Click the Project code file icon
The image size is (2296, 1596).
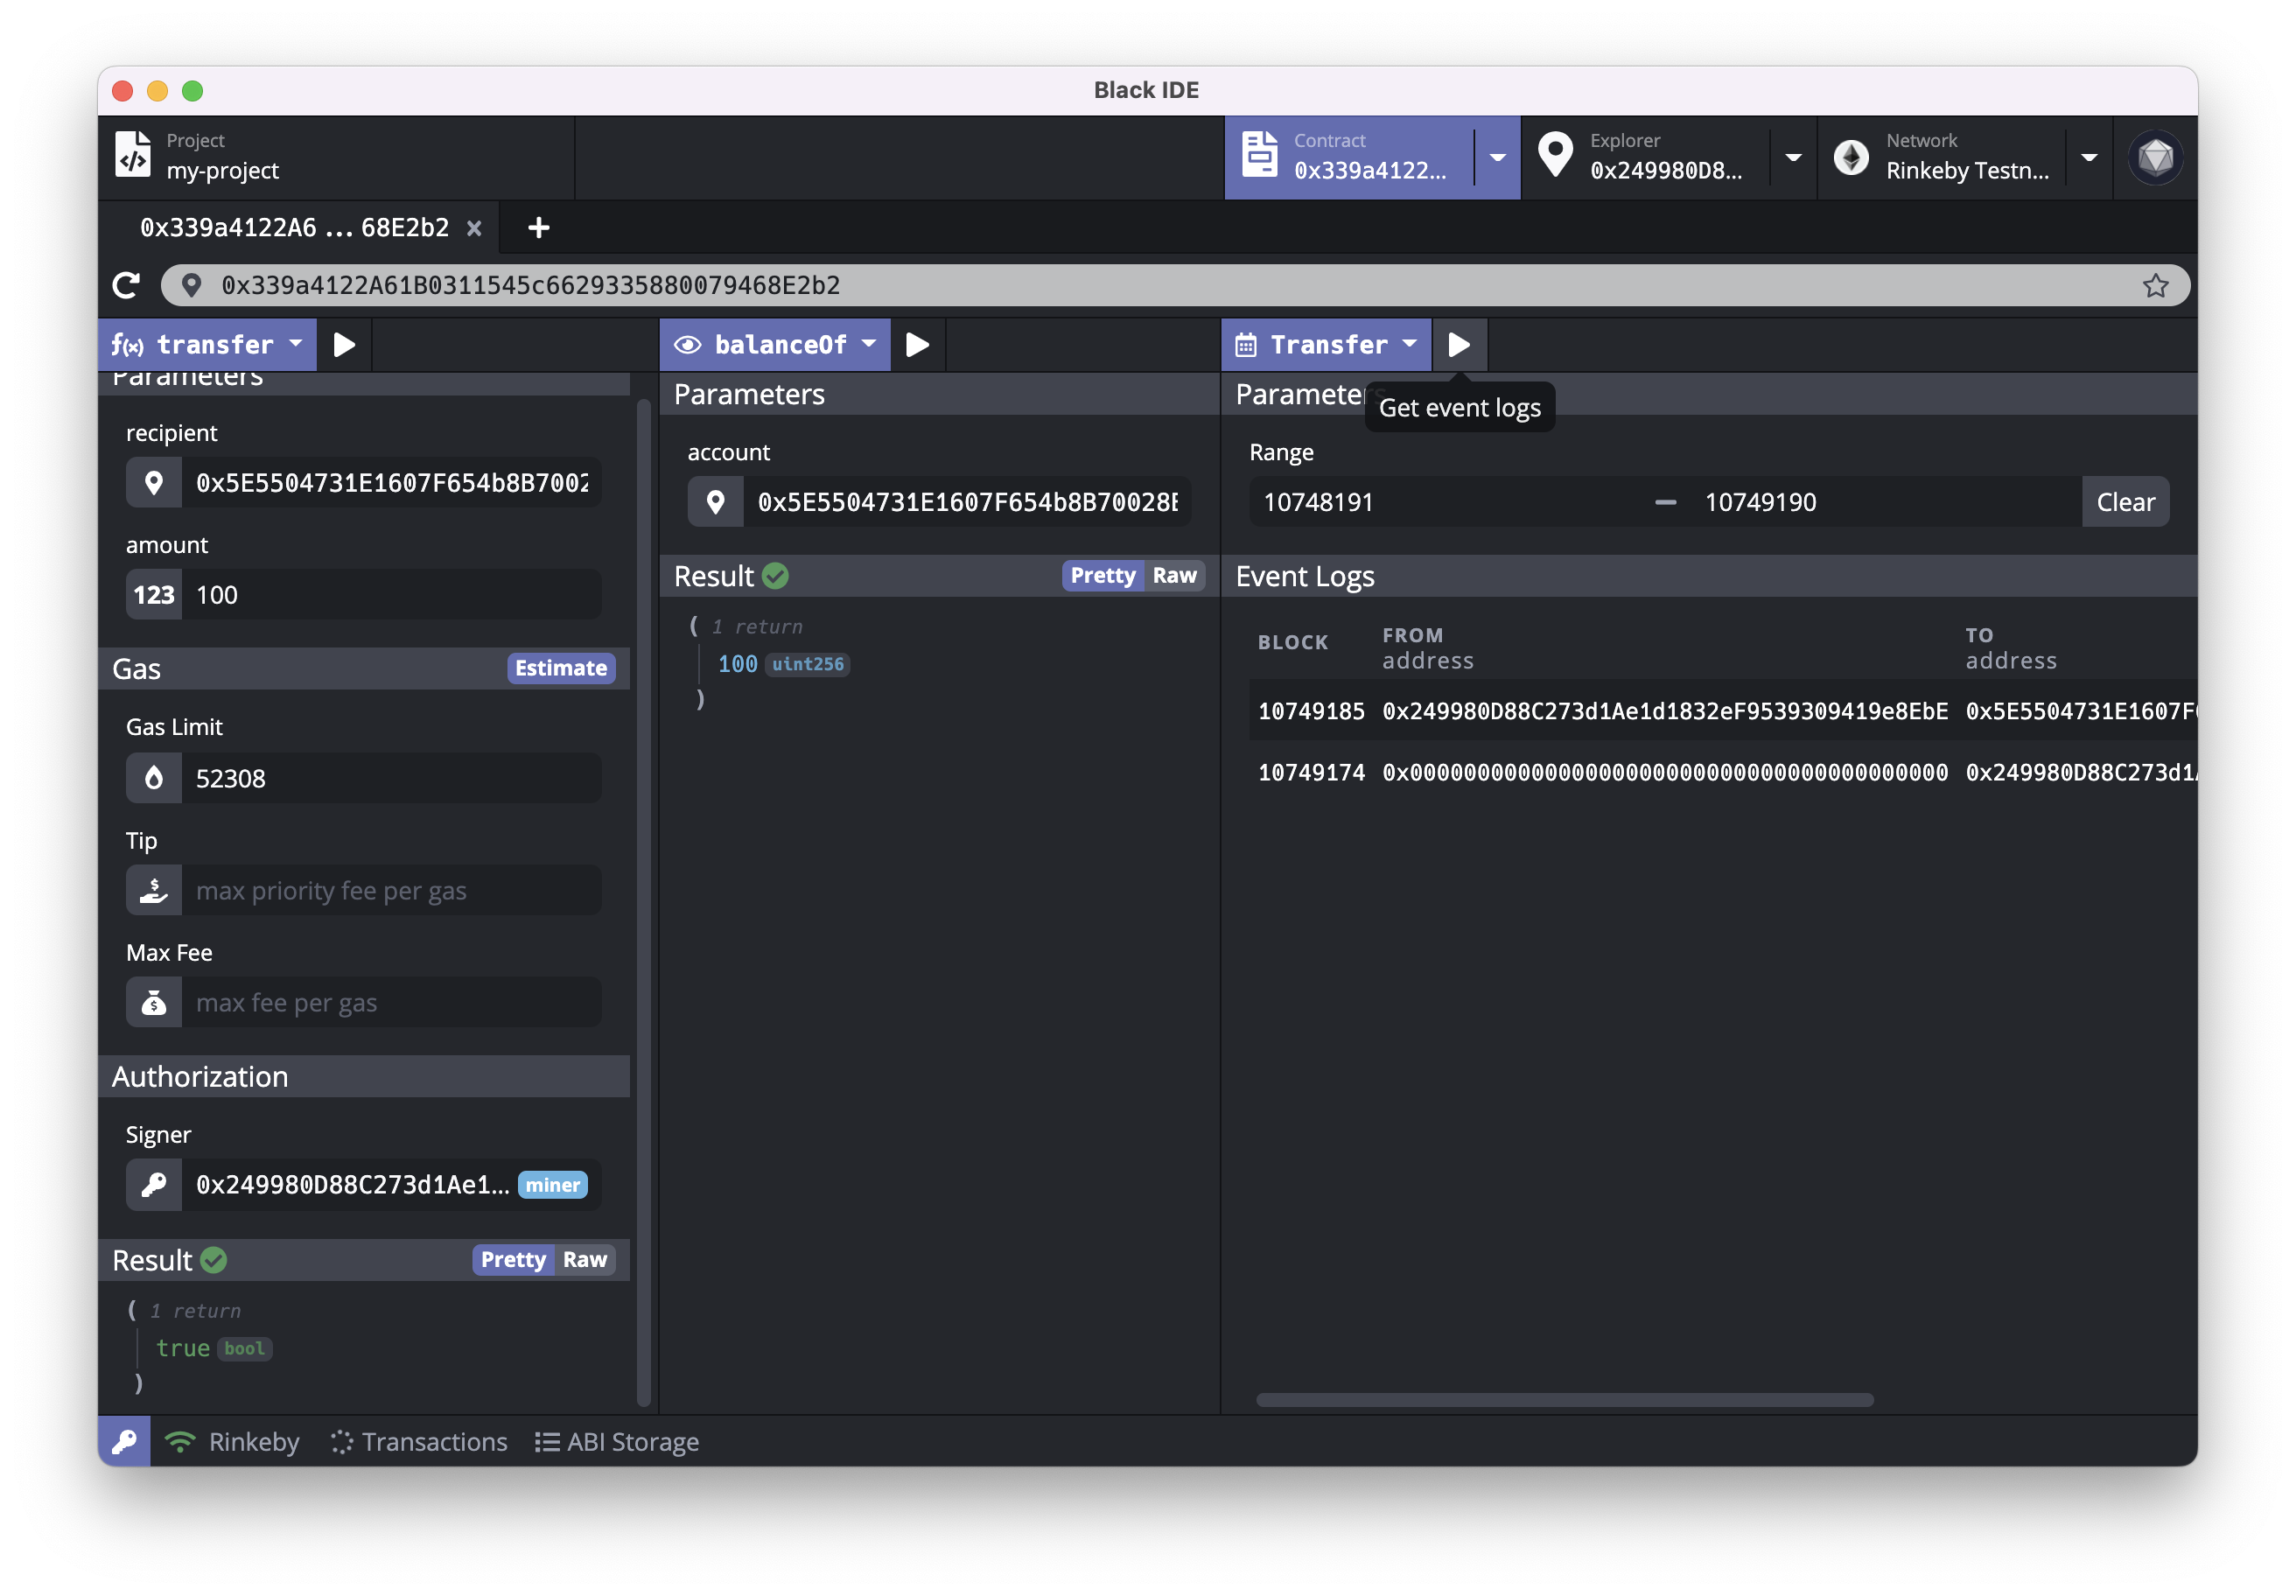click(133, 156)
